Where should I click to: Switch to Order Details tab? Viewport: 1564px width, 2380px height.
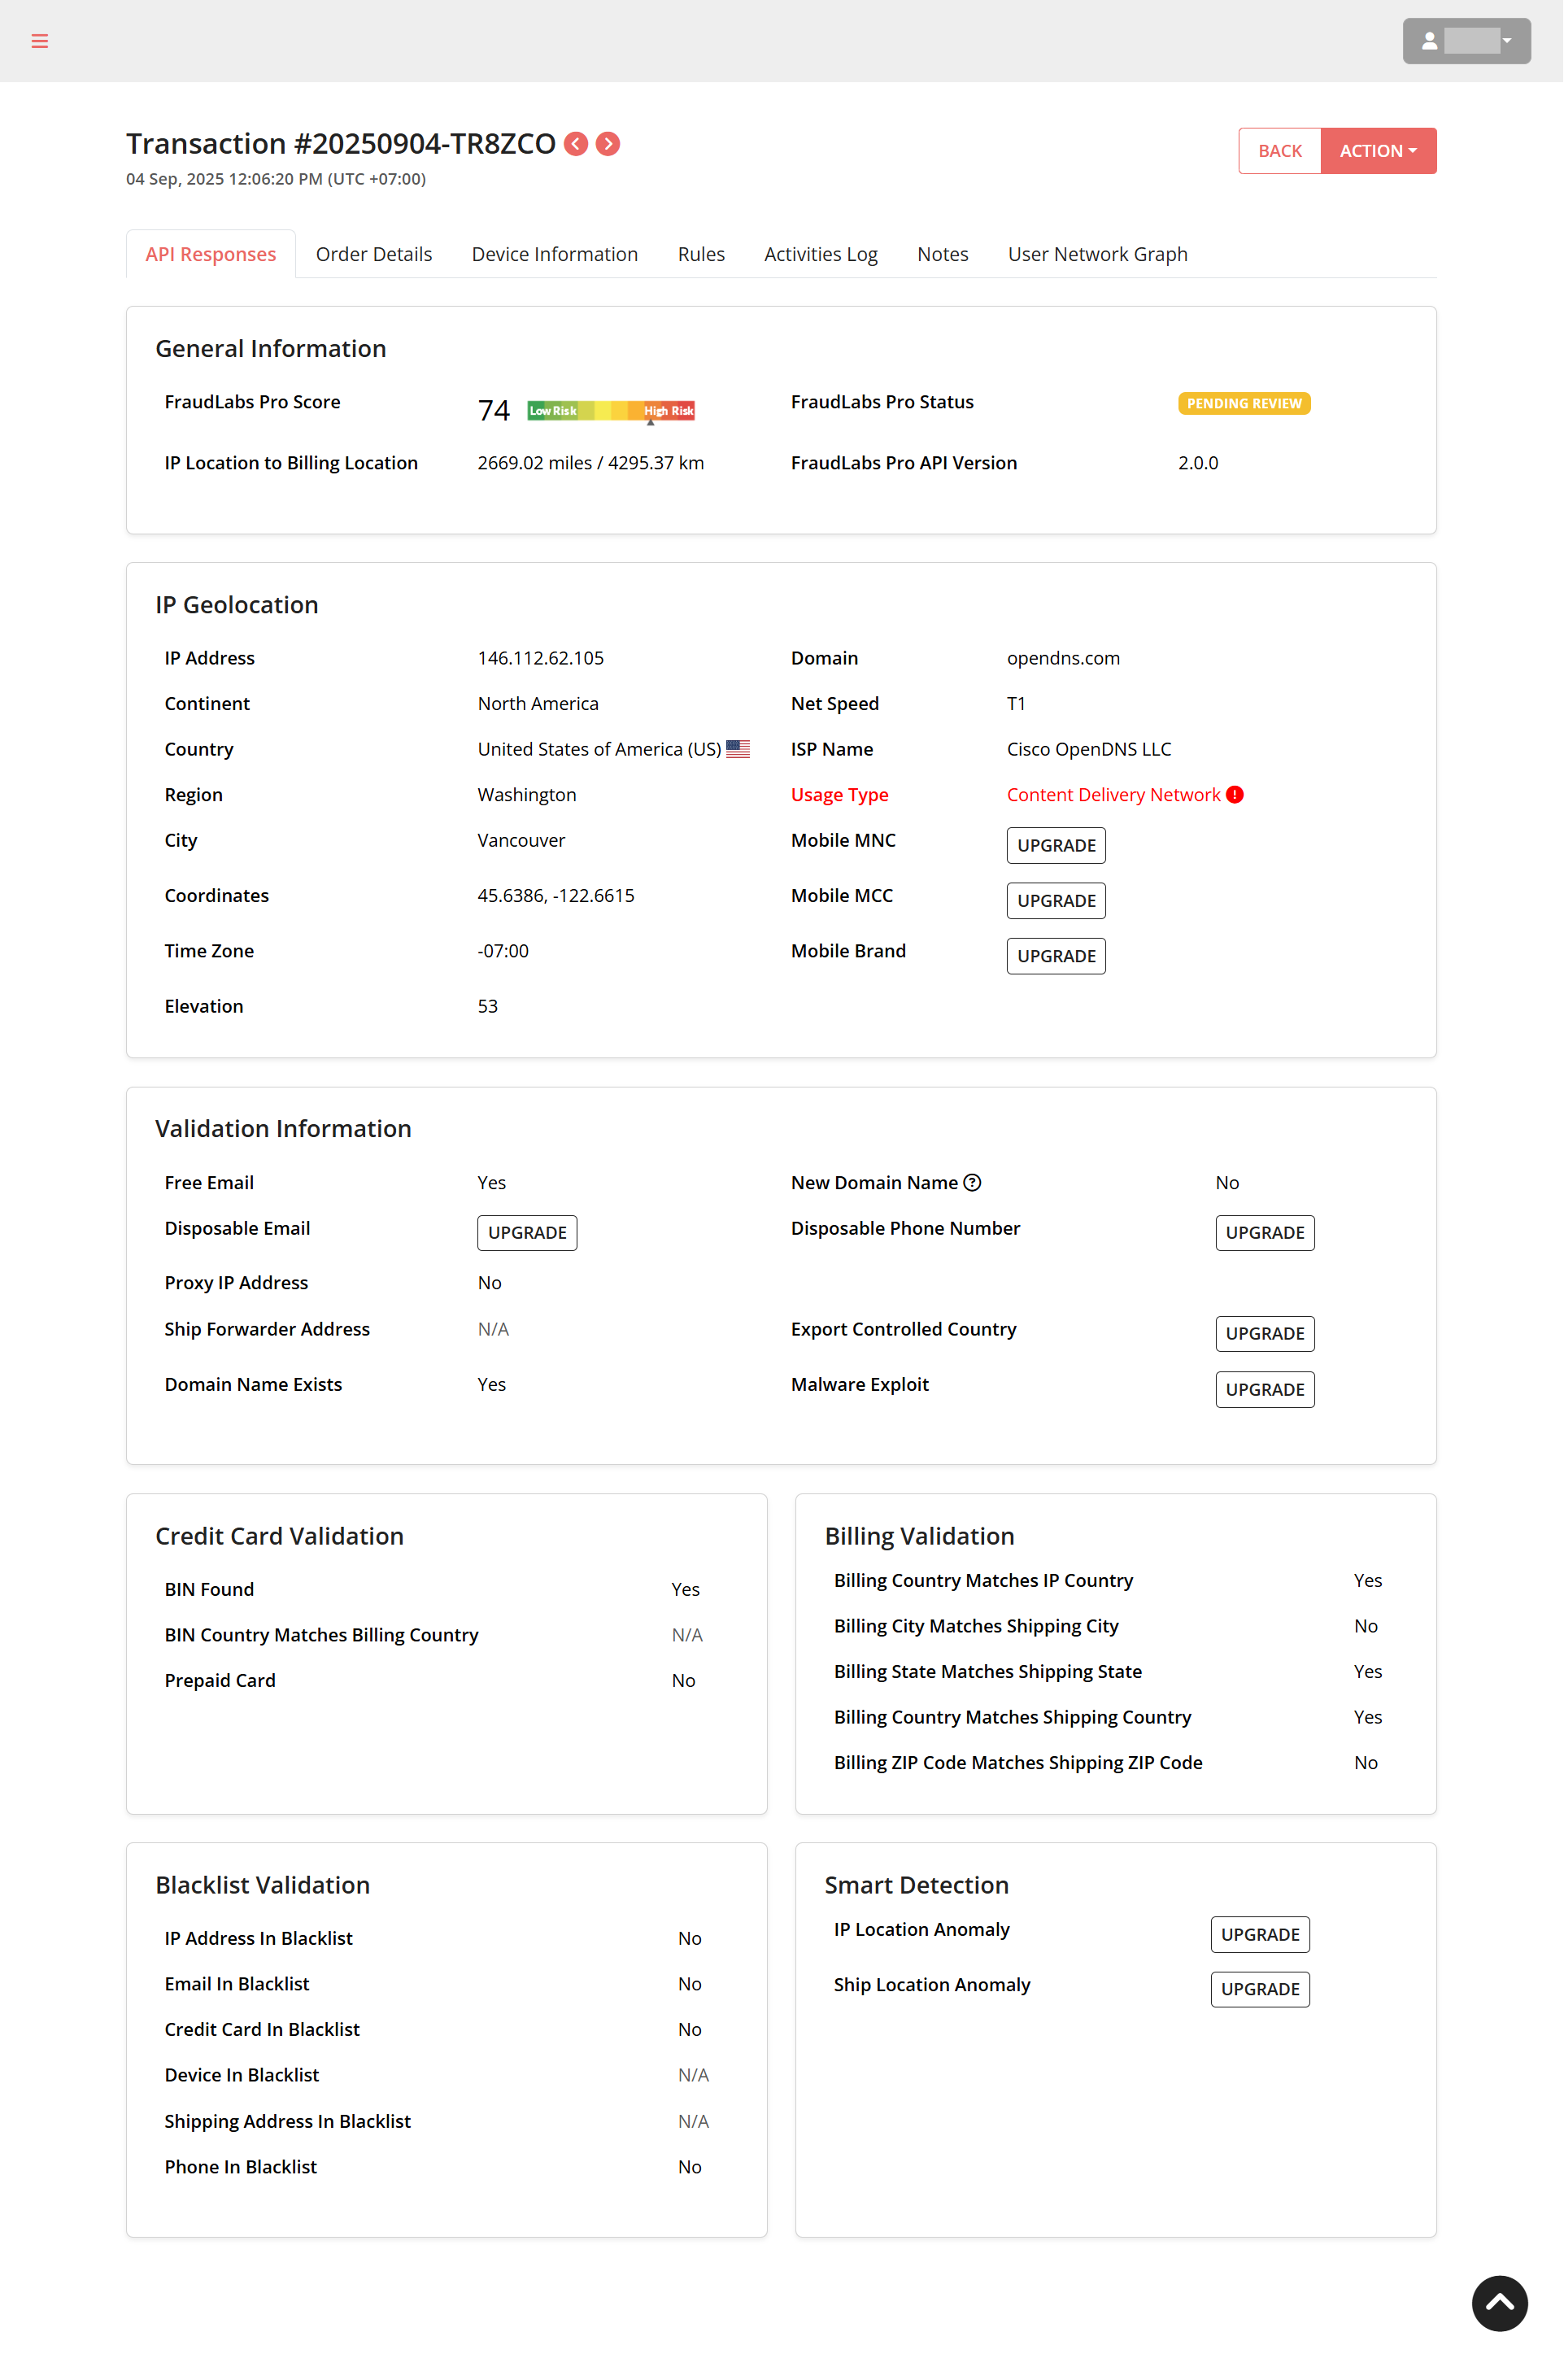[374, 254]
